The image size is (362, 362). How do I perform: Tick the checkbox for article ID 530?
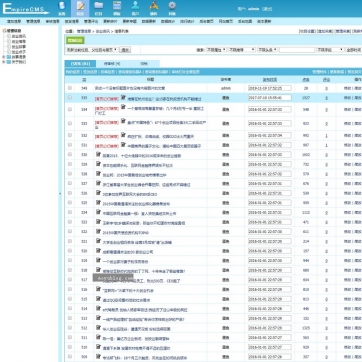[70, 155]
